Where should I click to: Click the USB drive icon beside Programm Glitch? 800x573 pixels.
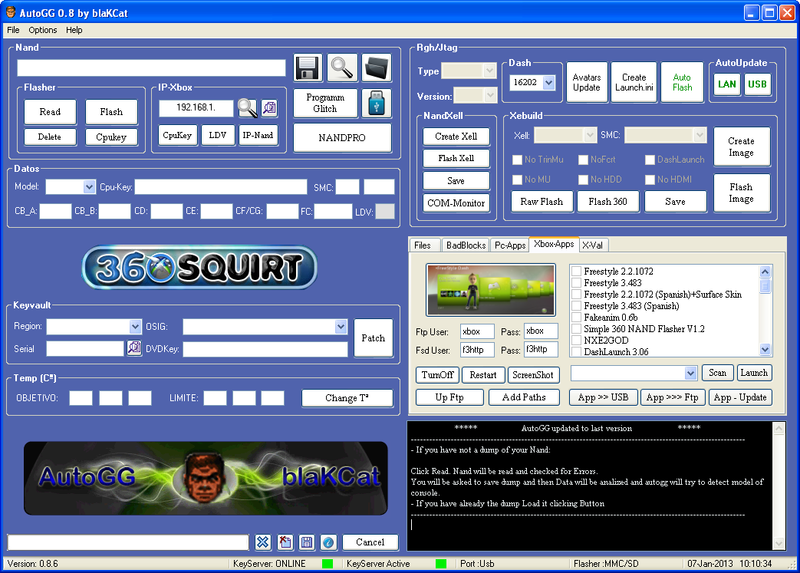[x=376, y=103]
